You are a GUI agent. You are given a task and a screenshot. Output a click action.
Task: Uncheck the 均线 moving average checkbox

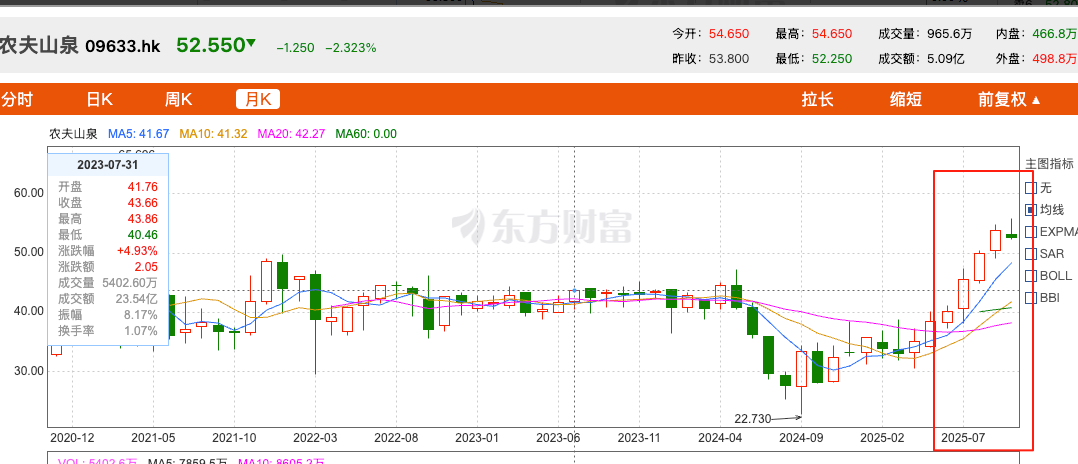[1030, 209]
